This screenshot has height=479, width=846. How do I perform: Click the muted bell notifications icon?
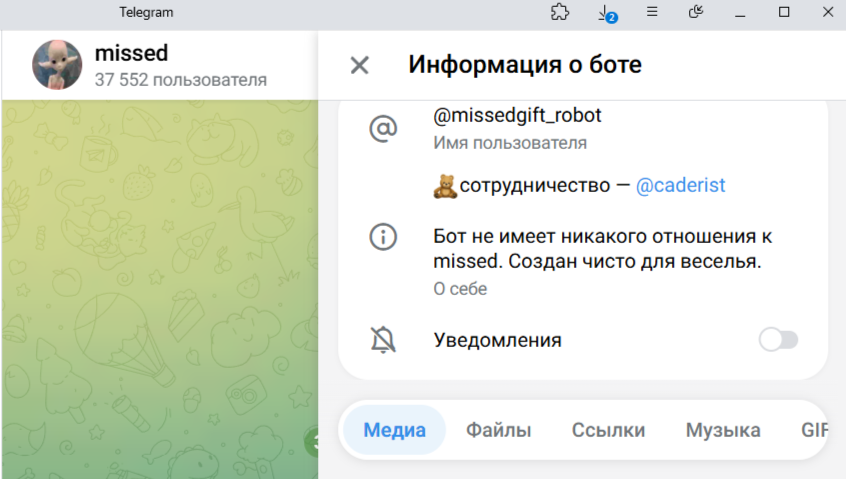pyautogui.click(x=383, y=340)
